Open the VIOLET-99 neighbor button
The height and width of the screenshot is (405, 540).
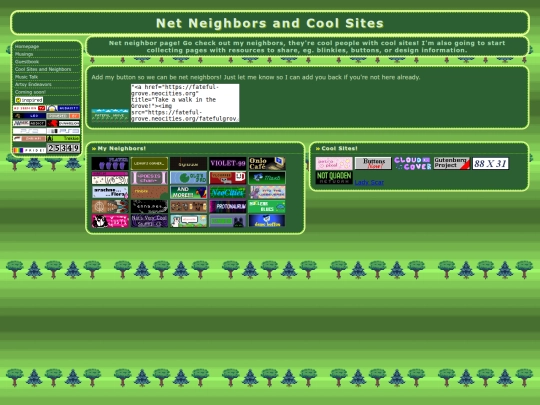click(x=228, y=163)
